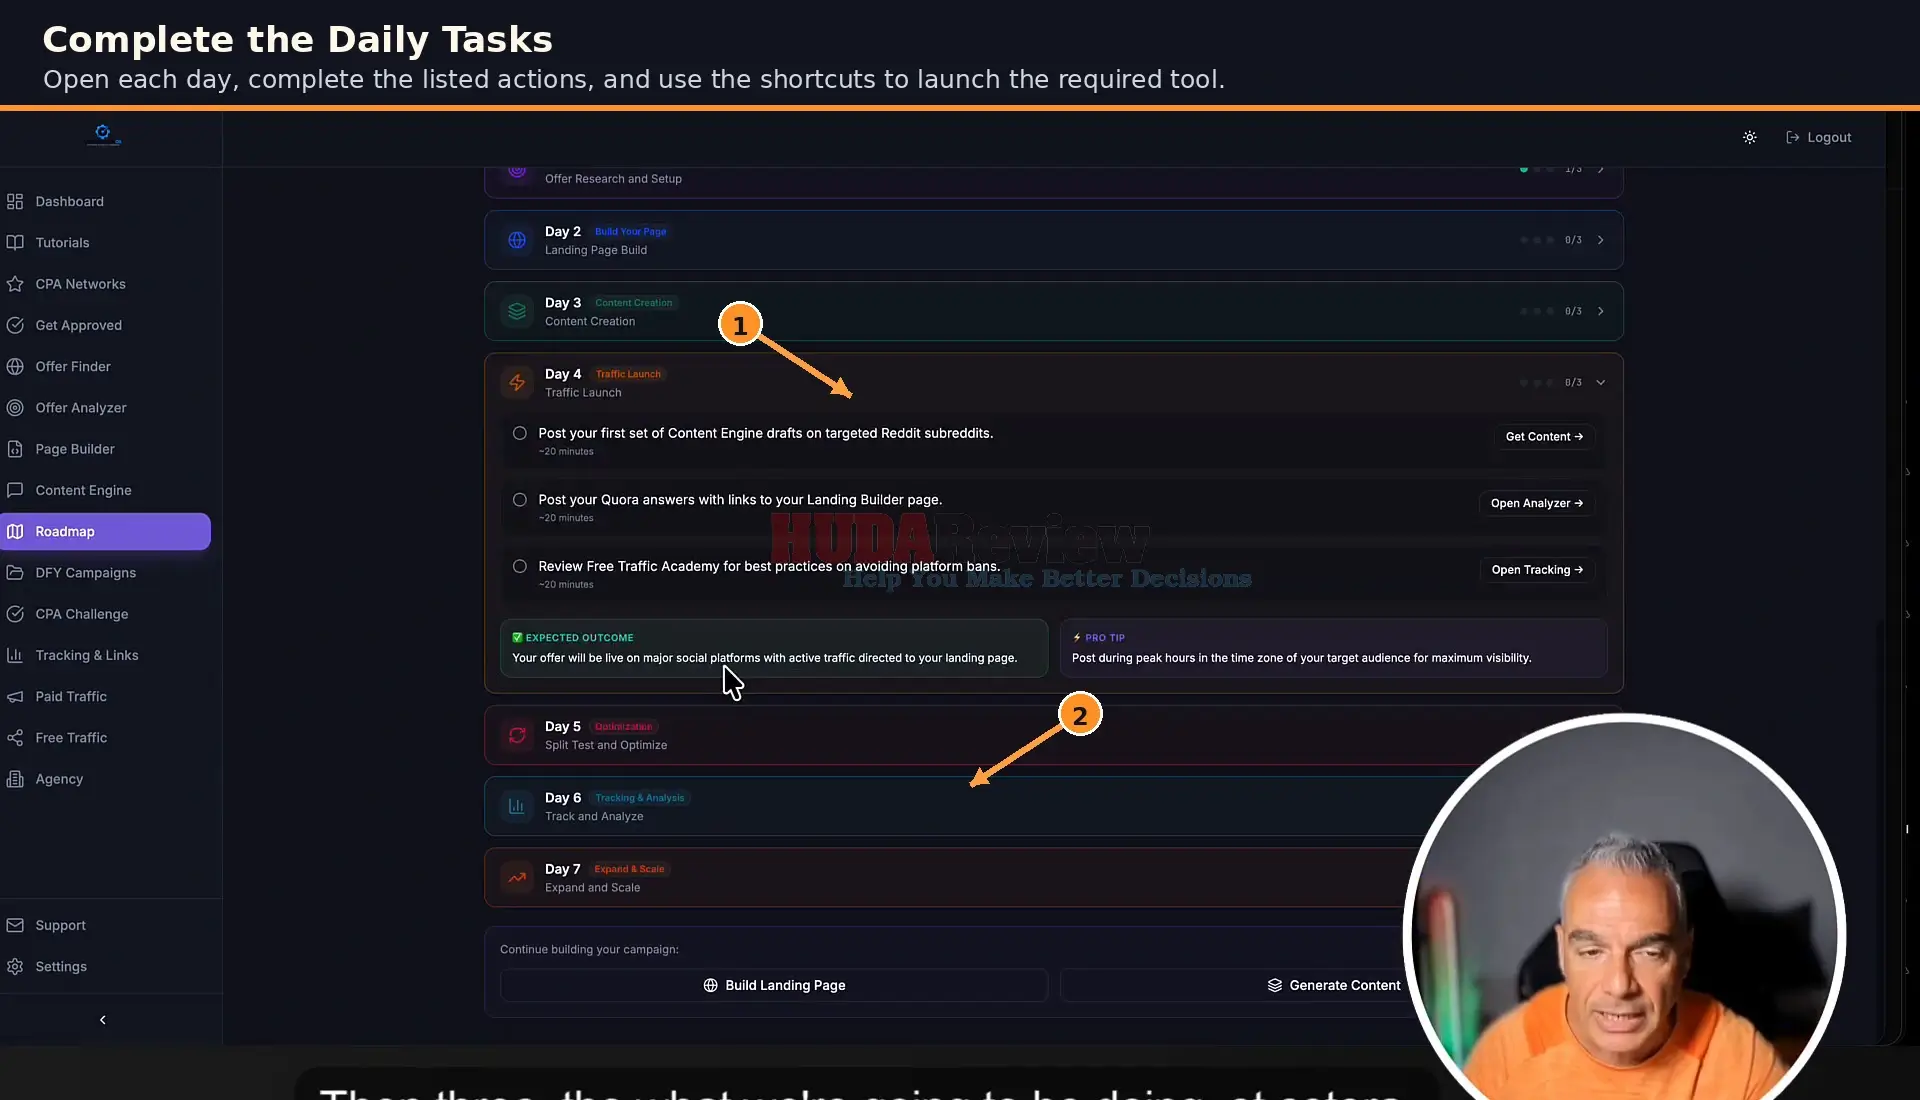Viewport: 1920px width, 1100px height.
Task: Click the Pro Tip card
Action: pyautogui.click(x=1334, y=648)
